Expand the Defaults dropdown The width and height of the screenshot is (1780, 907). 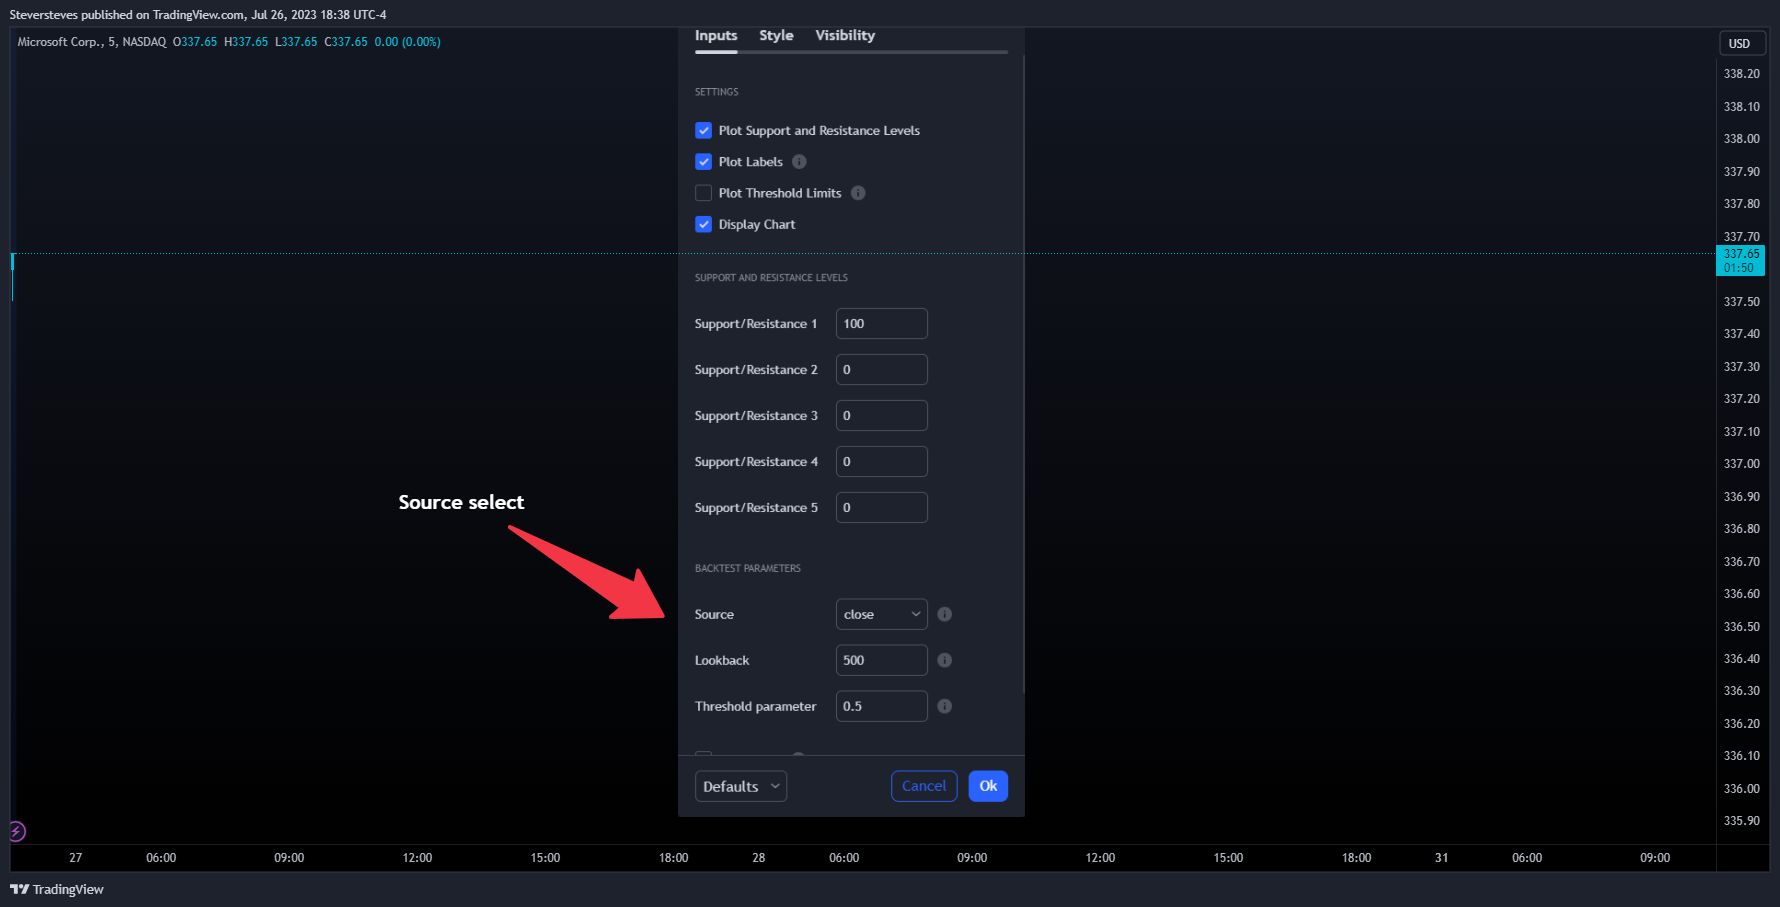[x=740, y=786]
